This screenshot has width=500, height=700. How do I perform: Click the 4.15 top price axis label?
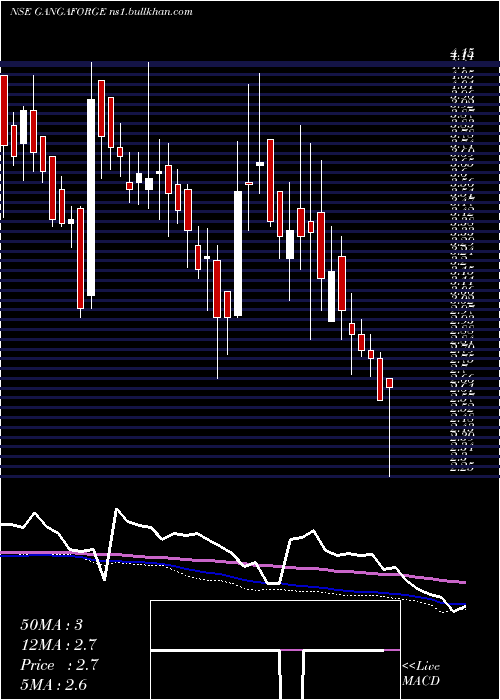point(462,55)
